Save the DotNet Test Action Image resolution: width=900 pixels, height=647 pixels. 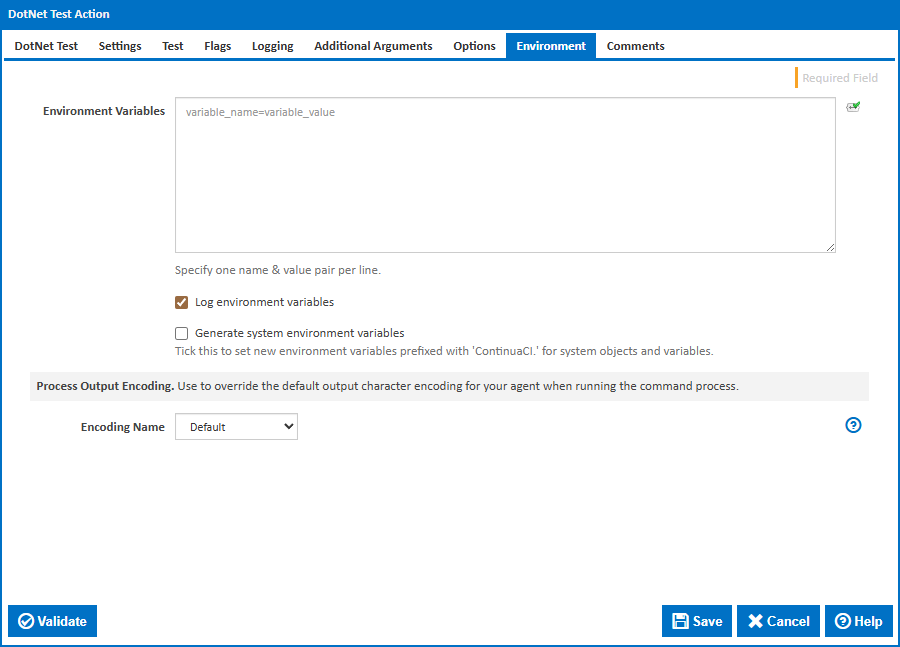(697, 620)
